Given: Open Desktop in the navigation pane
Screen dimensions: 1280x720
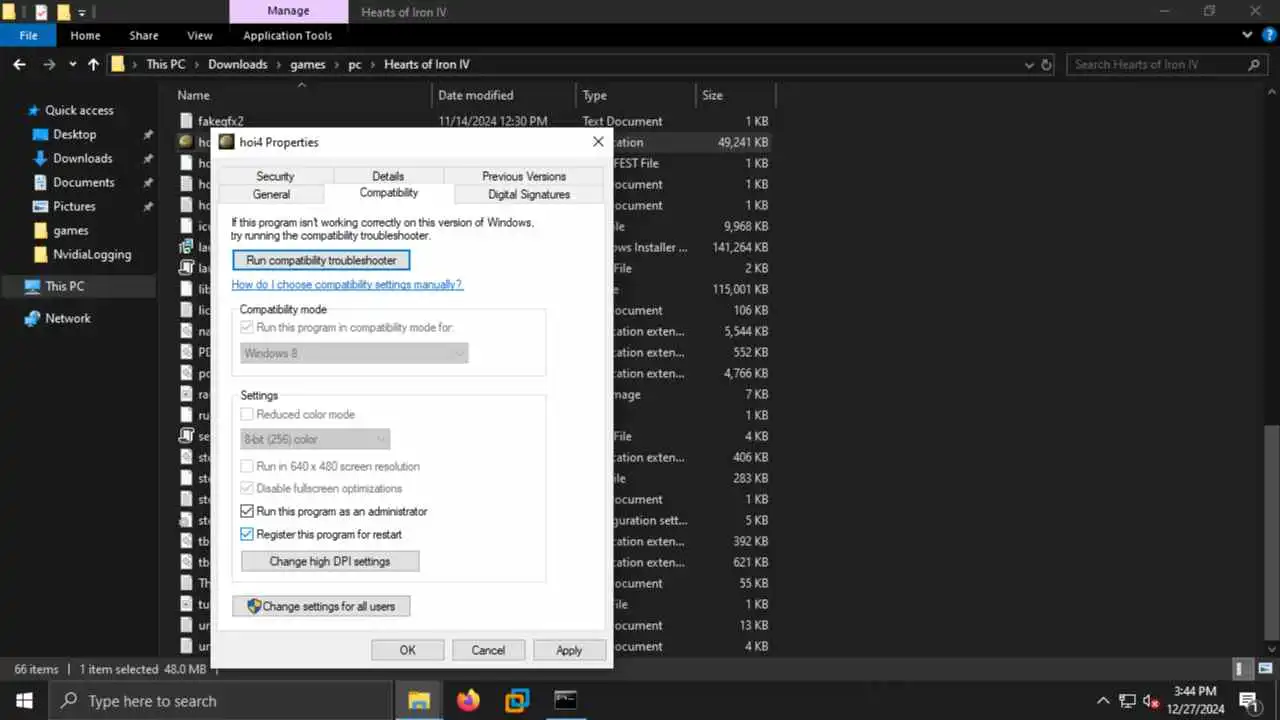Looking at the screenshot, I should (x=75, y=134).
